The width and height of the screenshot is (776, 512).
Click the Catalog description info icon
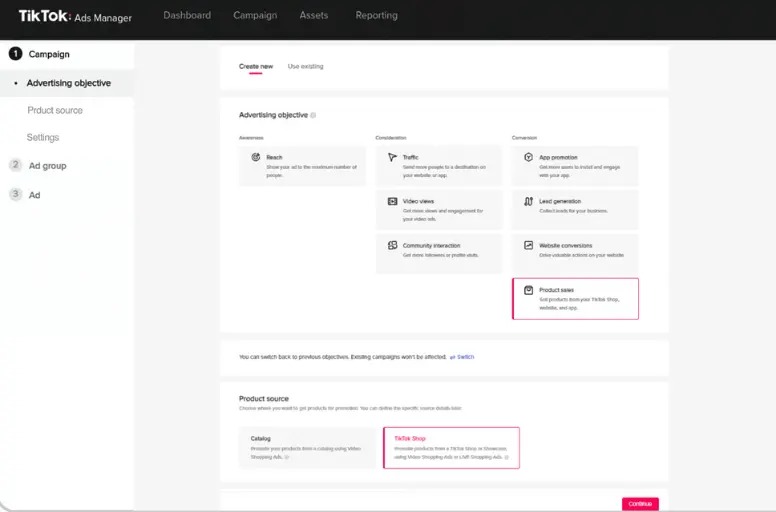[x=287, y=457]
